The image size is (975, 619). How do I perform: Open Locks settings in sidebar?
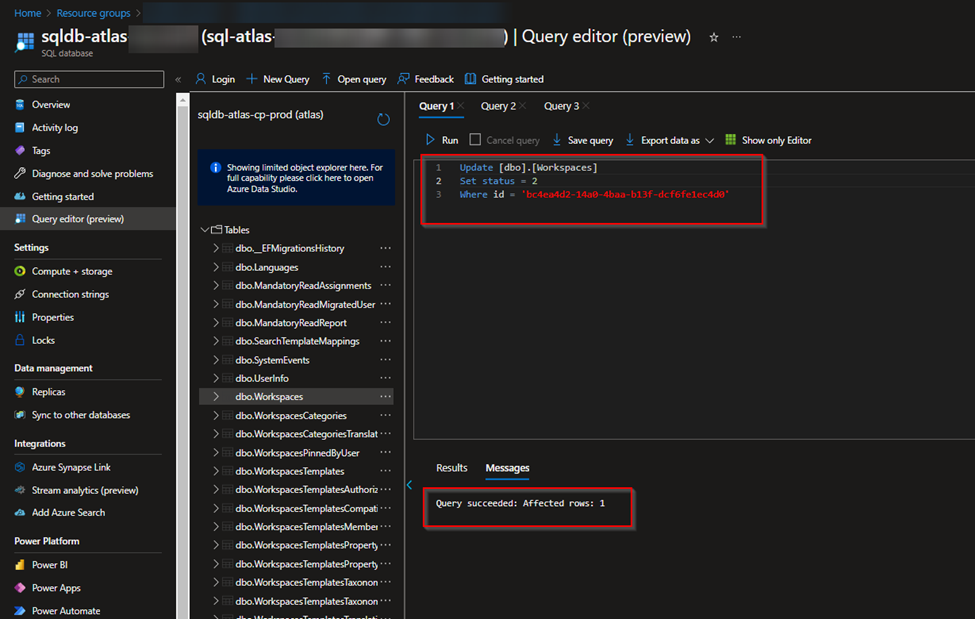click(43, 340)
